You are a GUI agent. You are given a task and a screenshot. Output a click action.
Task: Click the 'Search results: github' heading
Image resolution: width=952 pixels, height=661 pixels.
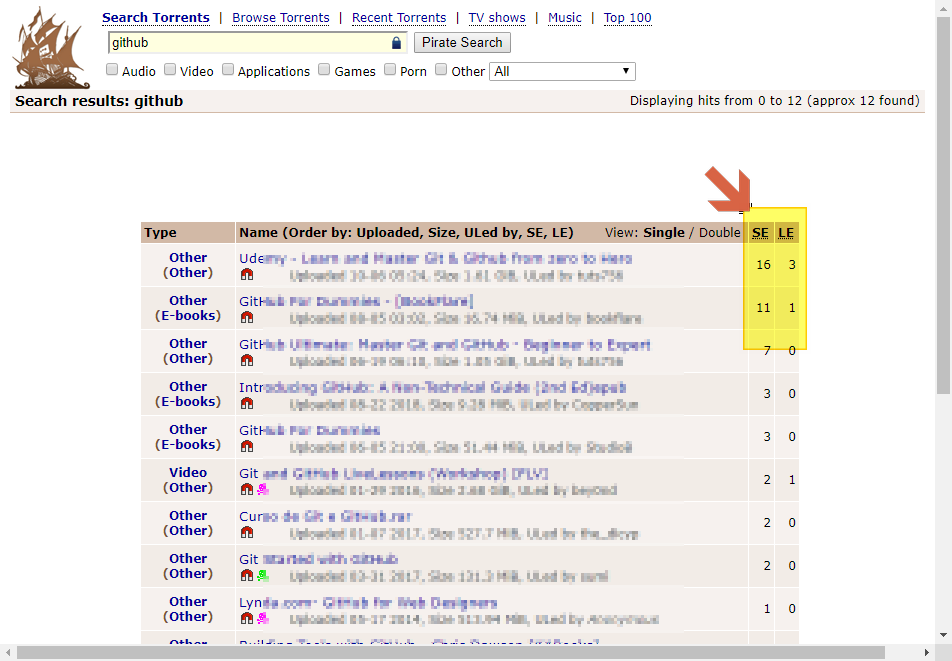click(x=99, y=101)
